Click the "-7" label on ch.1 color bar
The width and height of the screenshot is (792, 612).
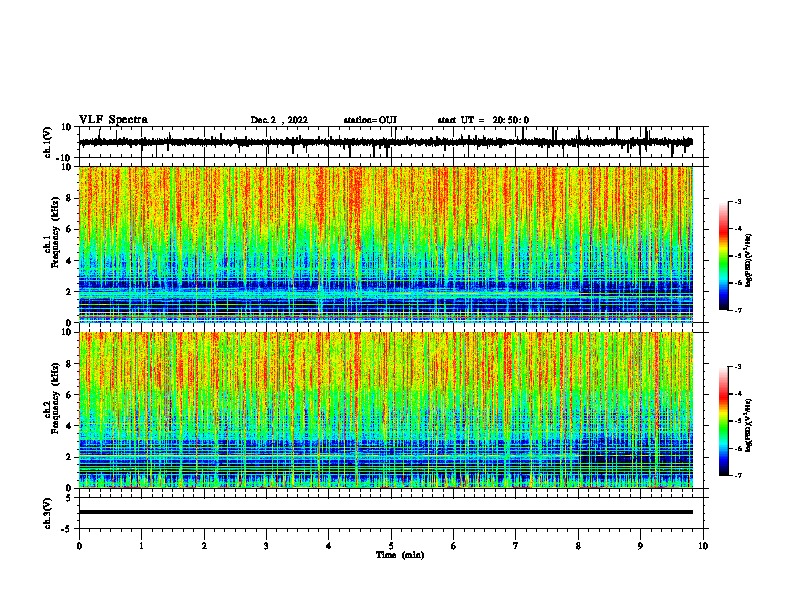point(737,310)
